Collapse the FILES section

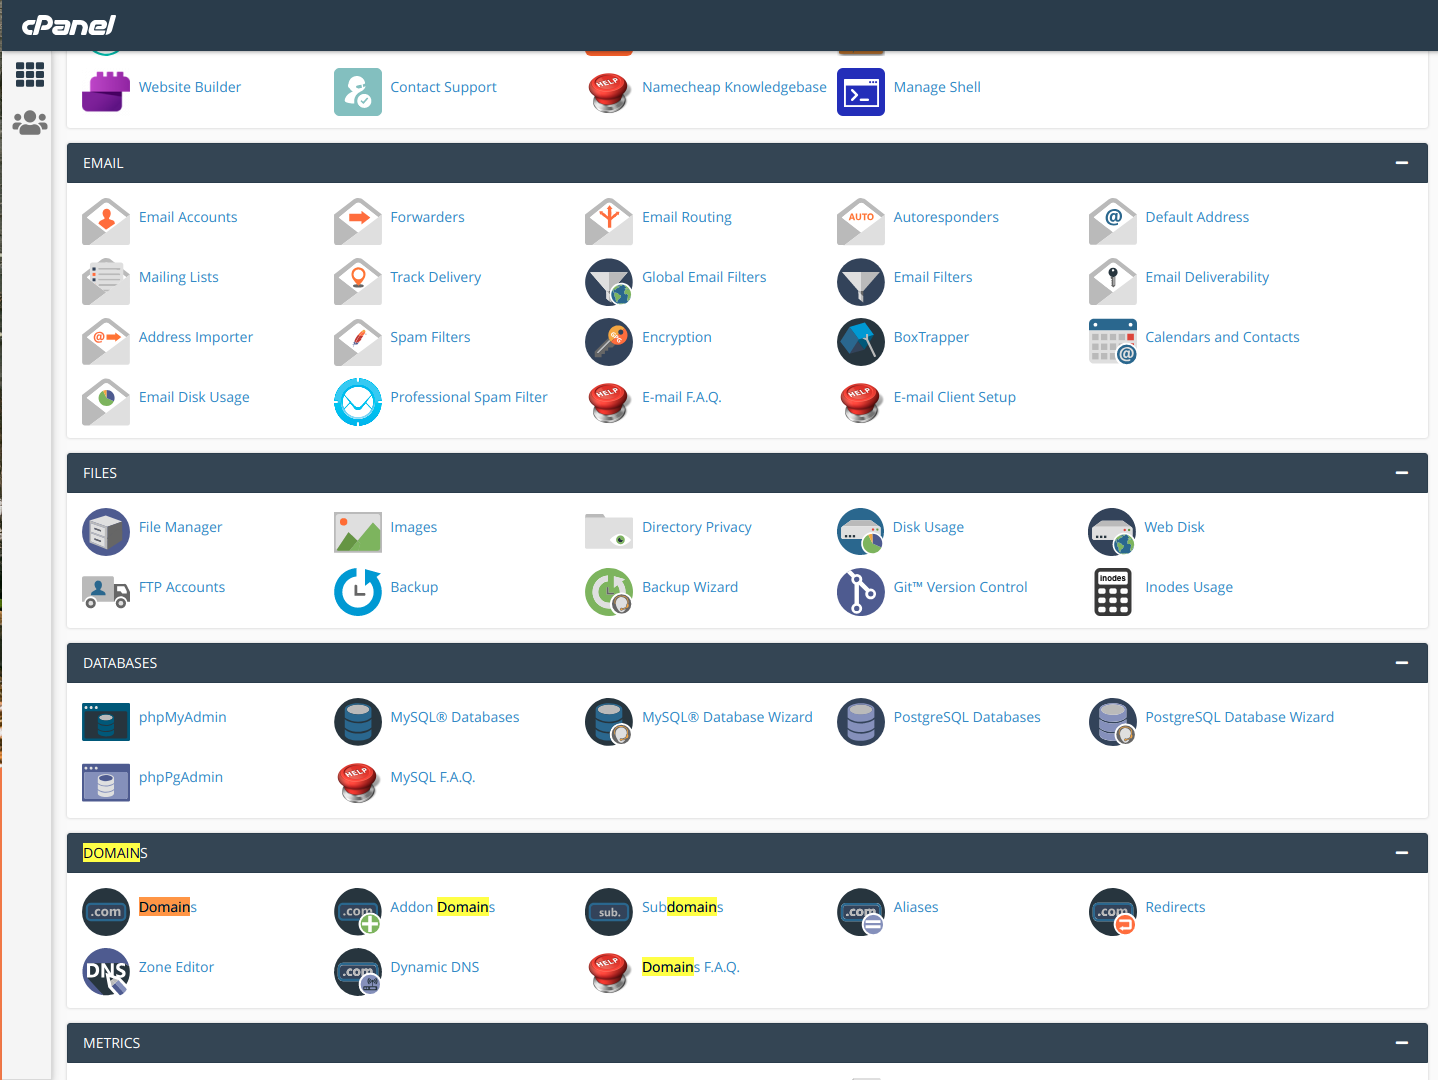(x=1401, y=473)
